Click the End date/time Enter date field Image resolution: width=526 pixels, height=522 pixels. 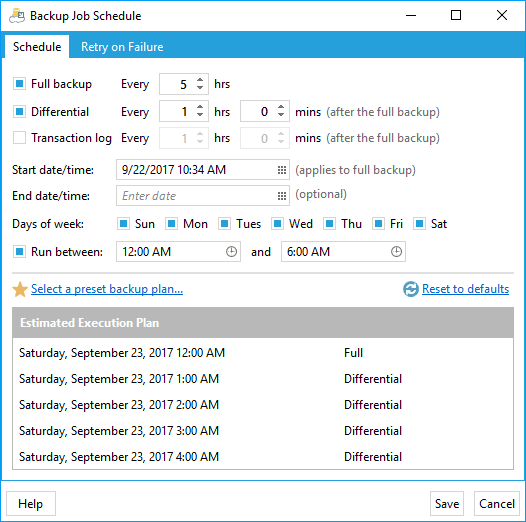(203, 196)
